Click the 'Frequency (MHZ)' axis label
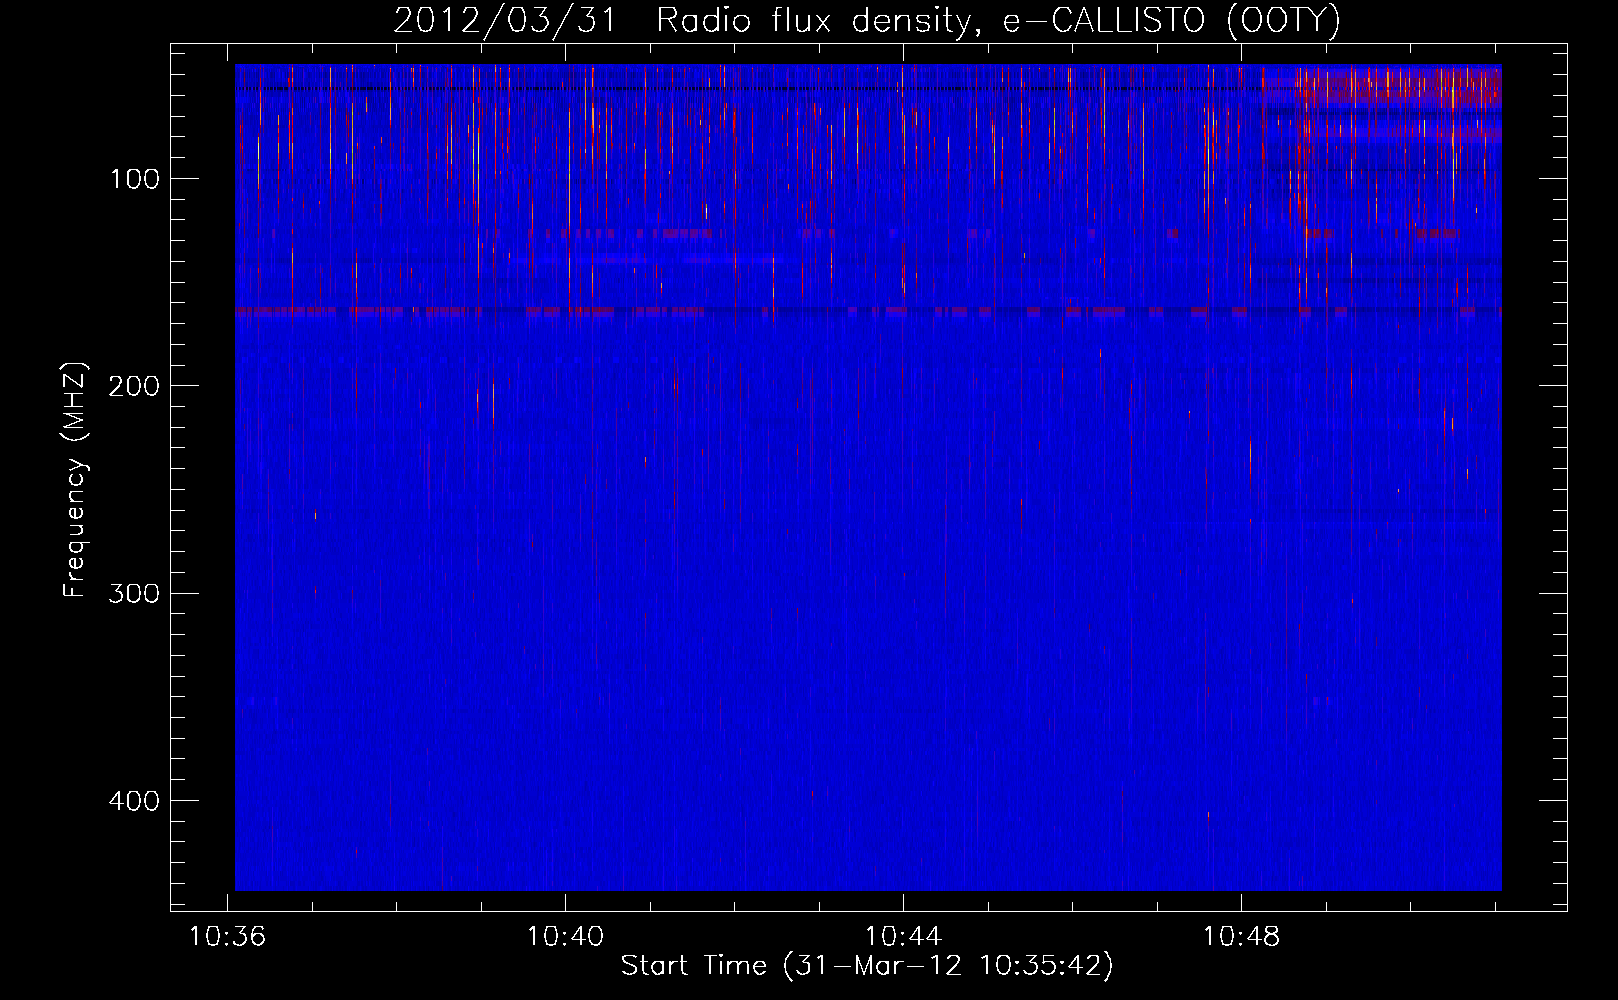The width and height of the screenshot is (1618, 1000). [75, 479]
